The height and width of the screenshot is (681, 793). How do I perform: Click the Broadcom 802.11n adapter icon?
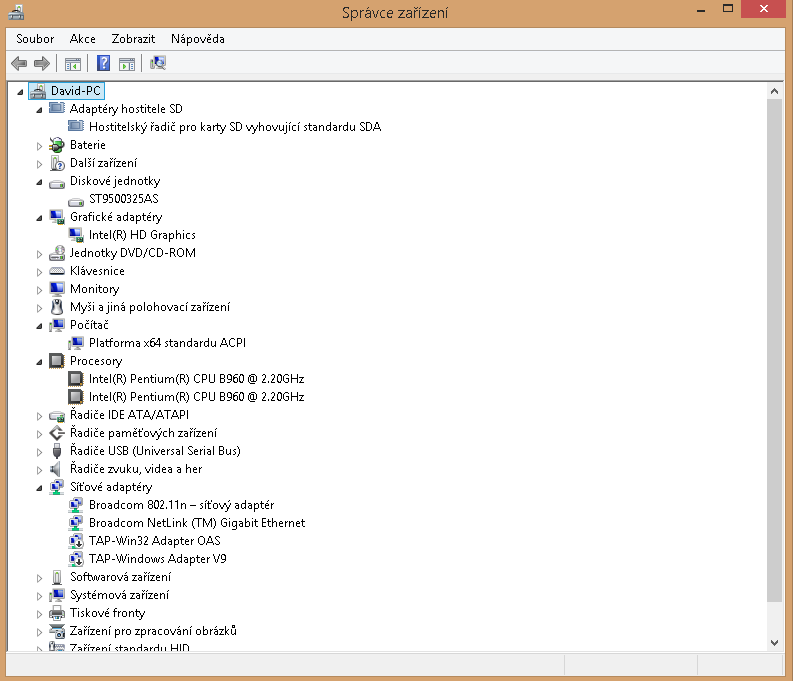[x=76, y=505]
